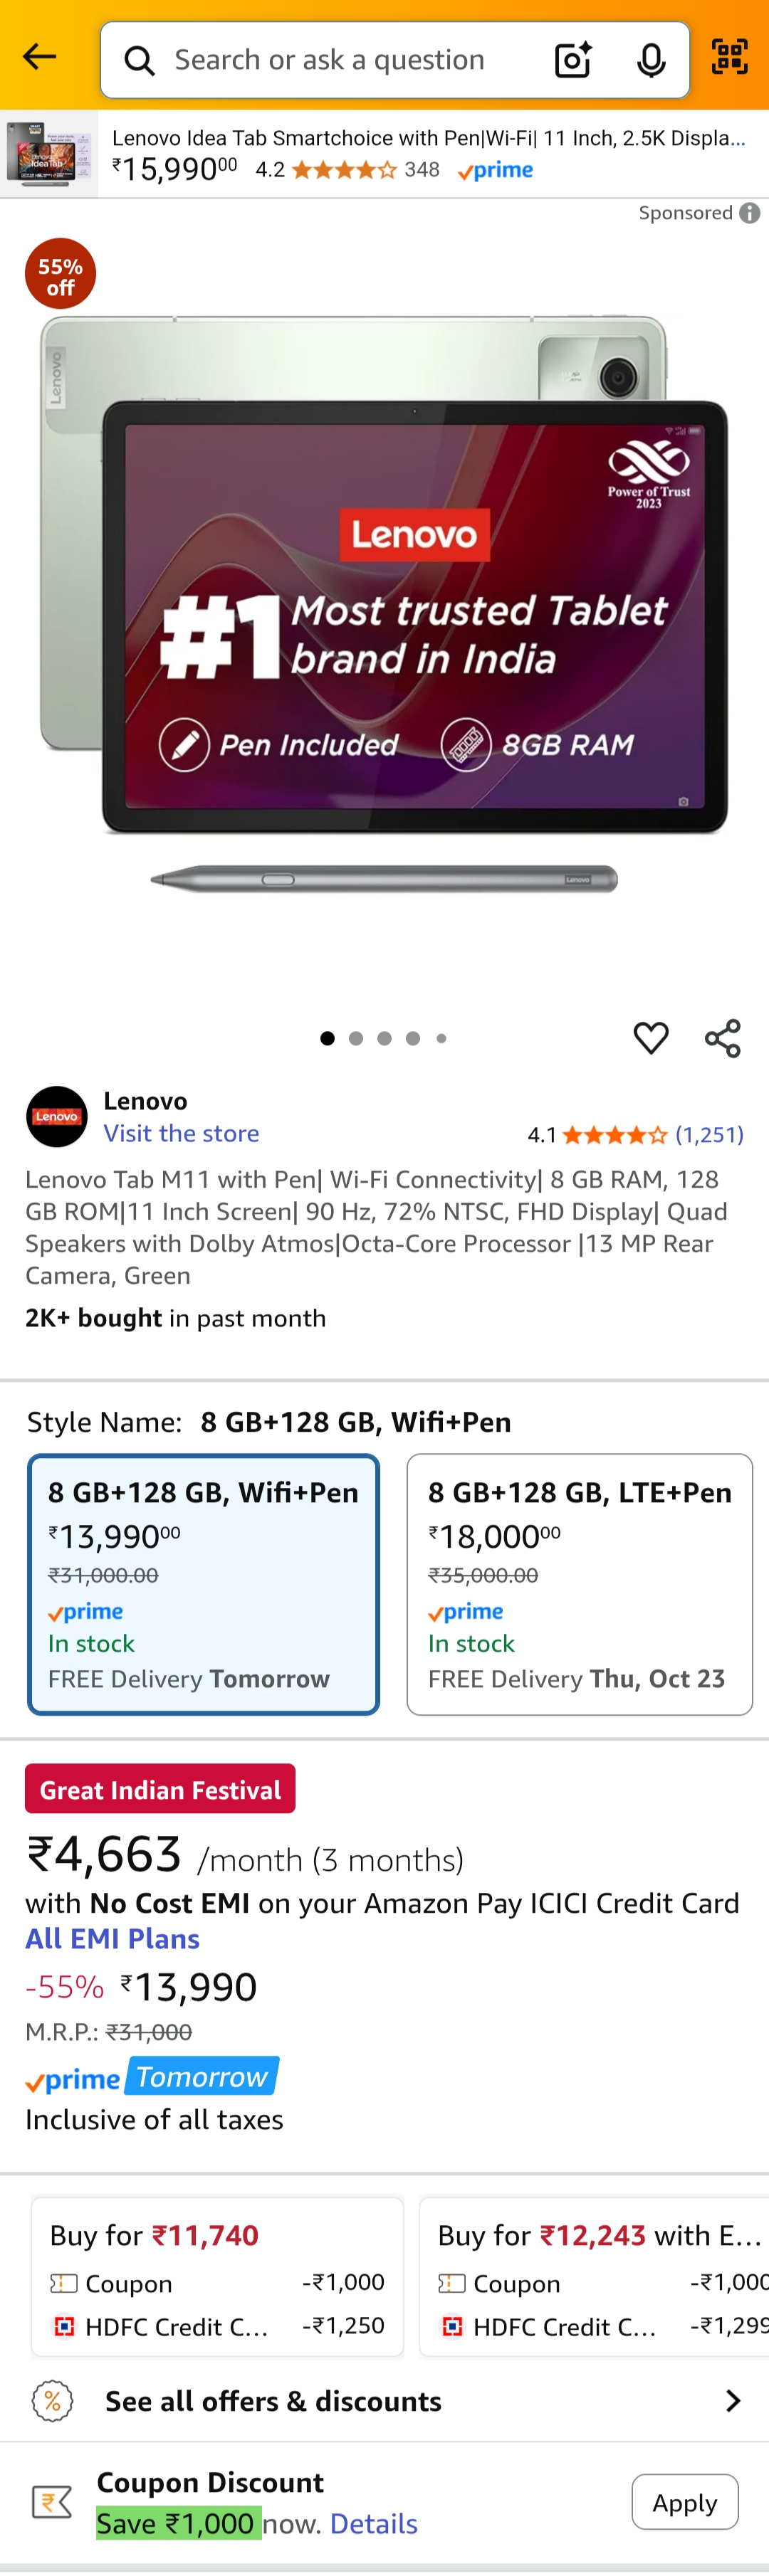Open the QR code scanner icon
The width and height of the screenshot is (769, 2576).
[x=729, y=57]
